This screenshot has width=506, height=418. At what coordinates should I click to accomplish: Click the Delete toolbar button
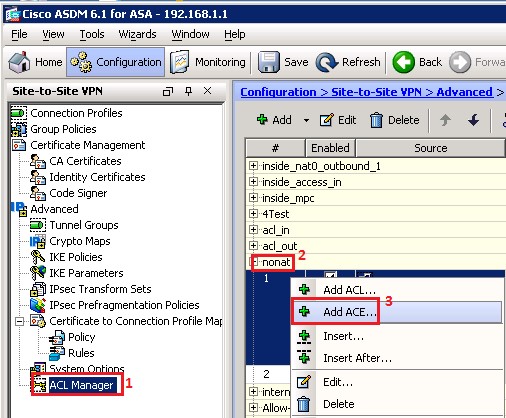pos(395,120)
